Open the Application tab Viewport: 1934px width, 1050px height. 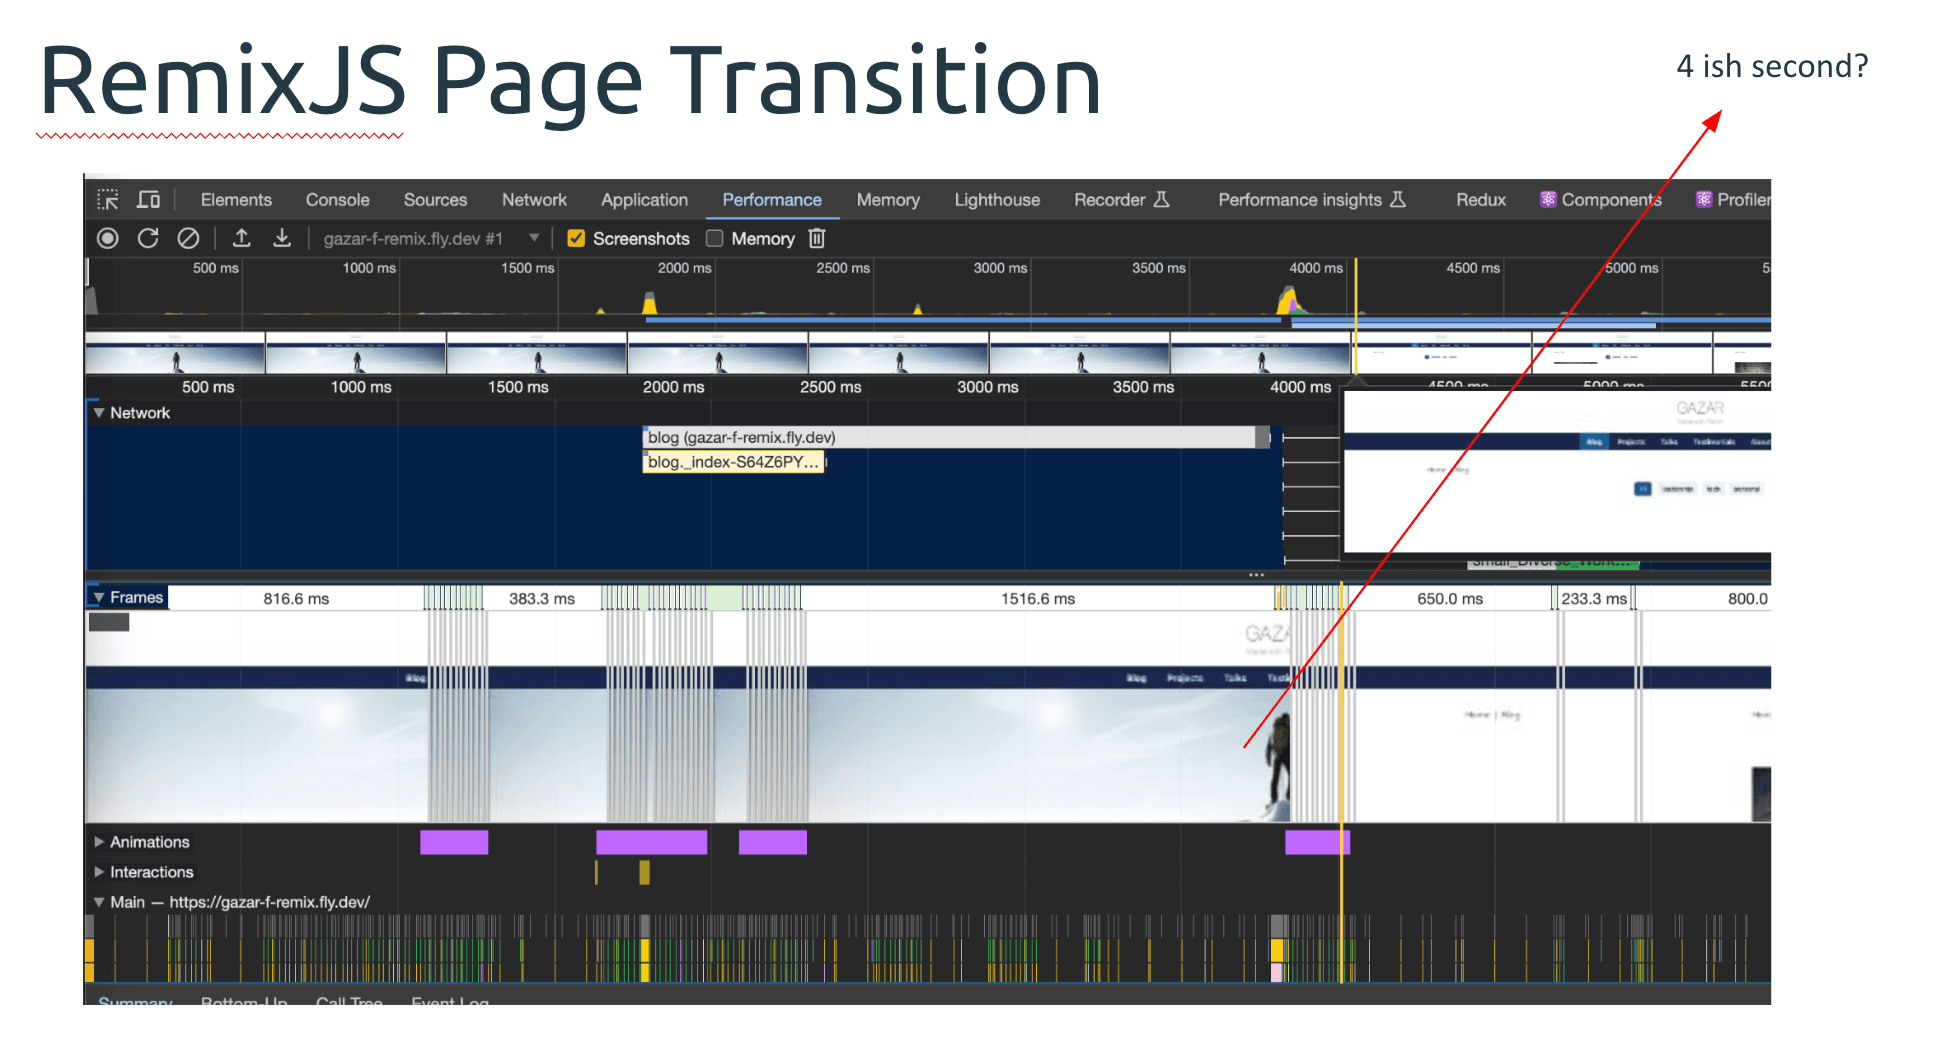pyautogui.click(x=644, y=200)
